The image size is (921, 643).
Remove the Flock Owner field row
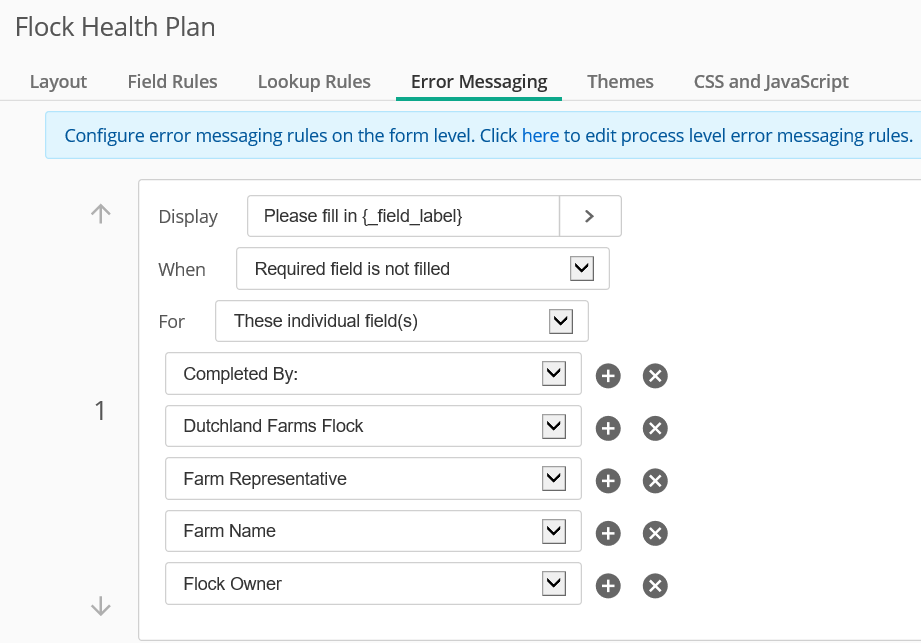click(654, 586)
